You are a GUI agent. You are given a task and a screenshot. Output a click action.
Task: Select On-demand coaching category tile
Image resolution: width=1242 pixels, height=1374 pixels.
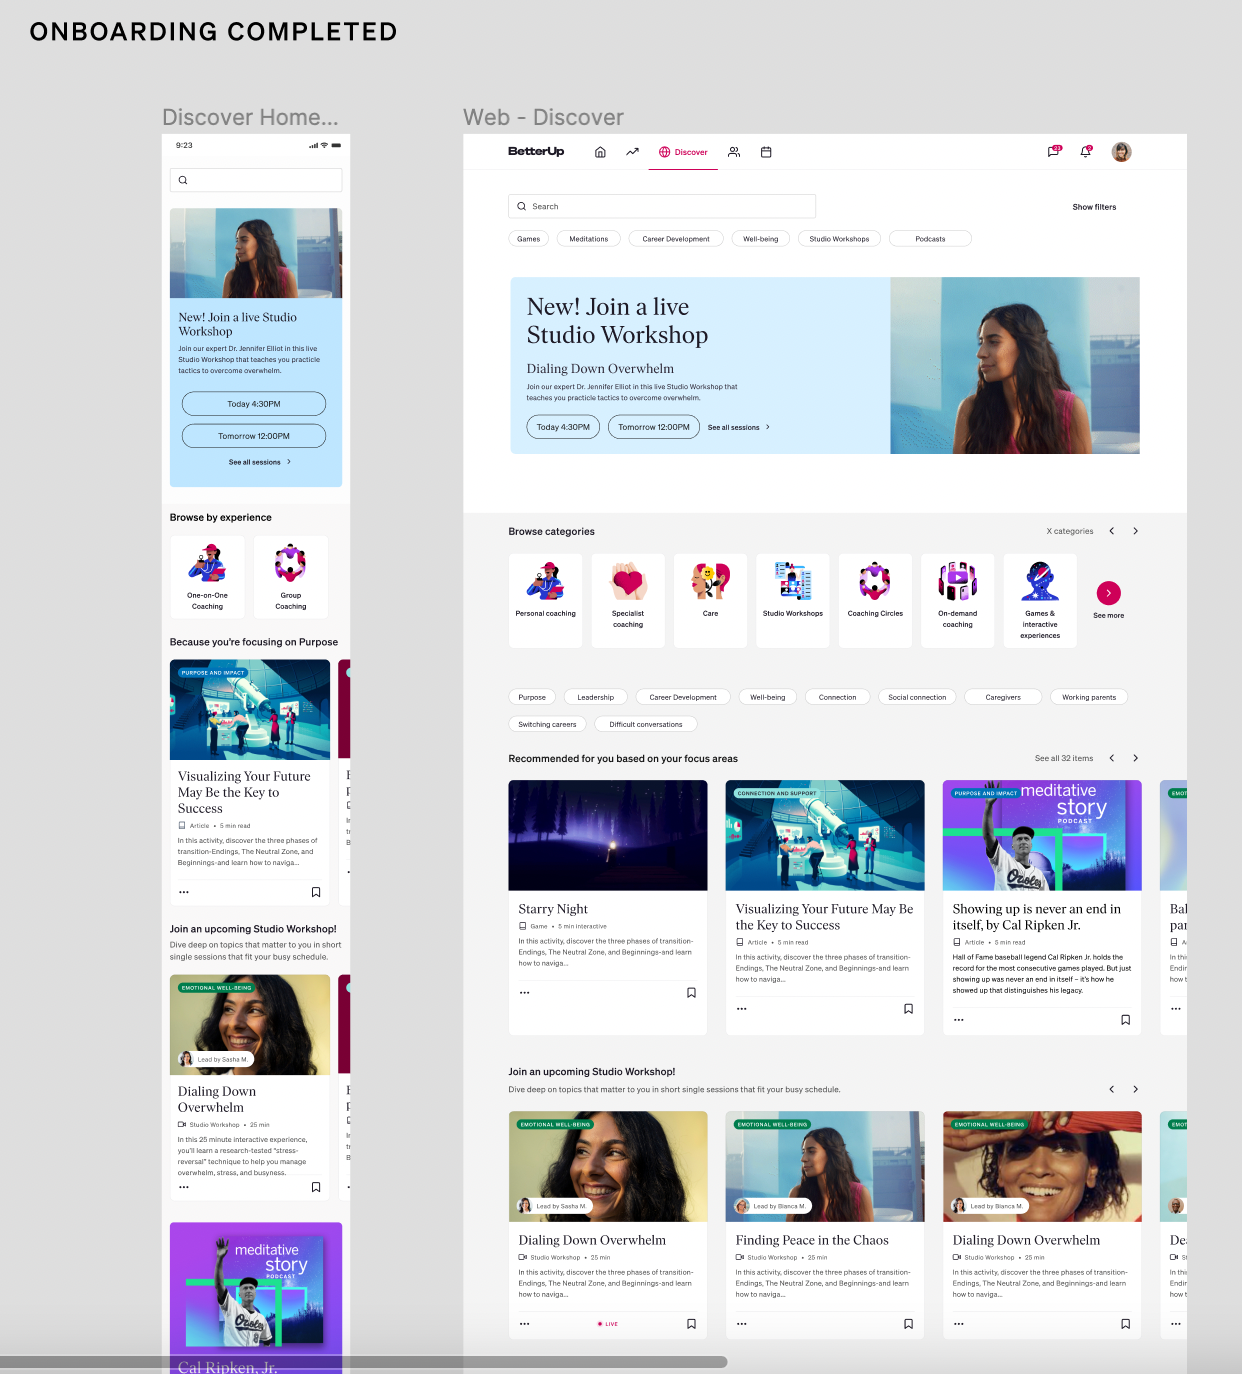(x=958, y=600)
